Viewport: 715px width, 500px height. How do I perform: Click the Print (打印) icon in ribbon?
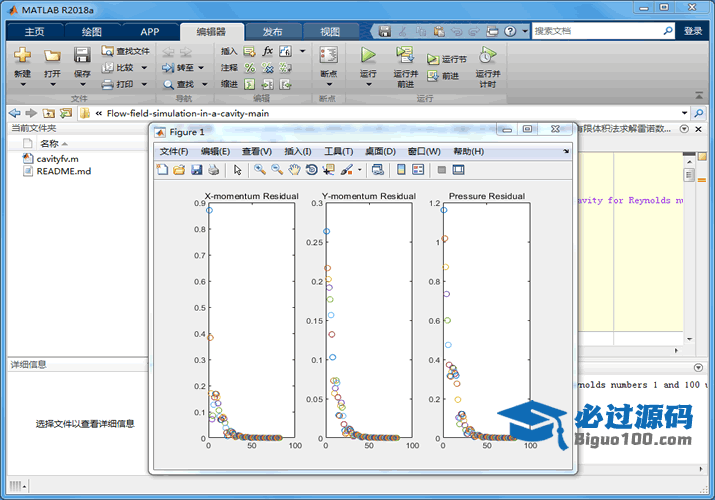[x=108, y=84]
